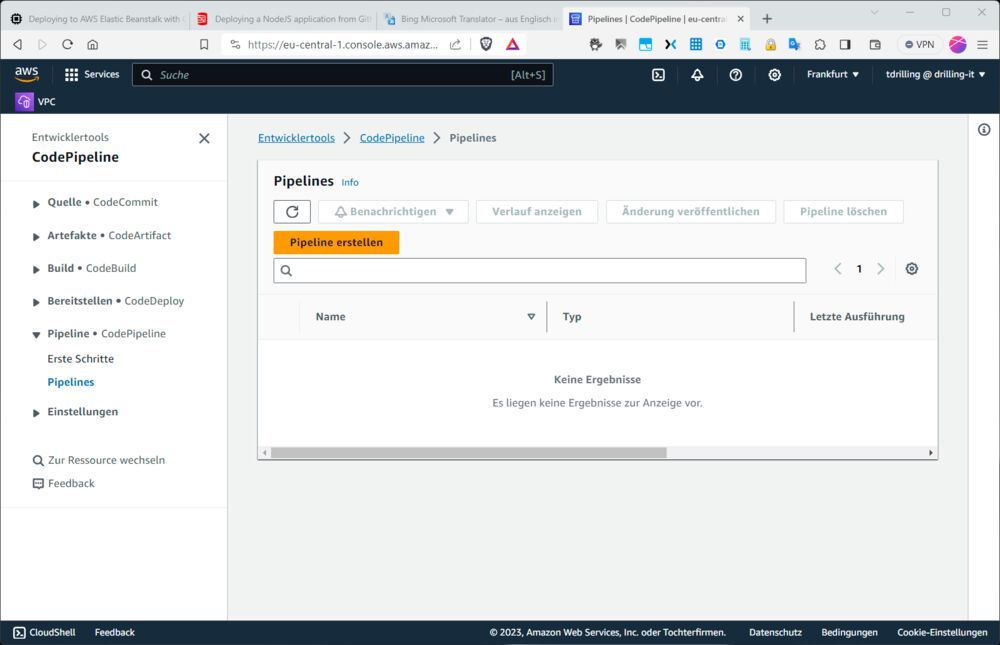
Task: Select Erste Schritte in sidebar
Action: coord(81,359)
